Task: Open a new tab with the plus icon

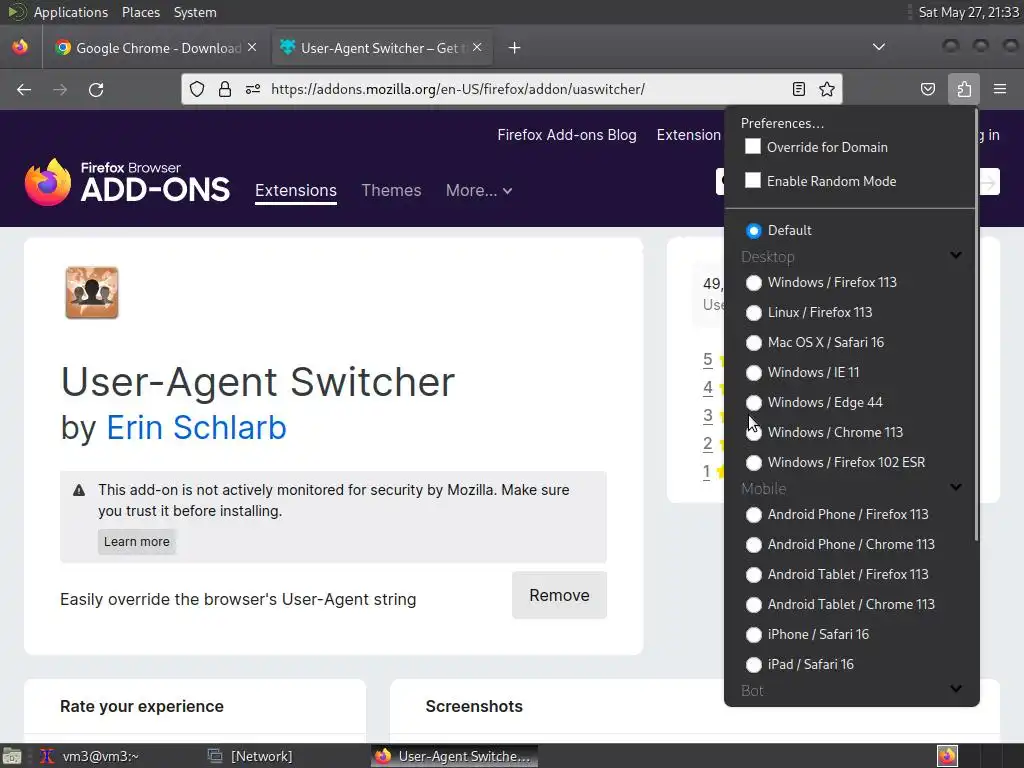Action: pyautogui.click(x=515, y=48)
